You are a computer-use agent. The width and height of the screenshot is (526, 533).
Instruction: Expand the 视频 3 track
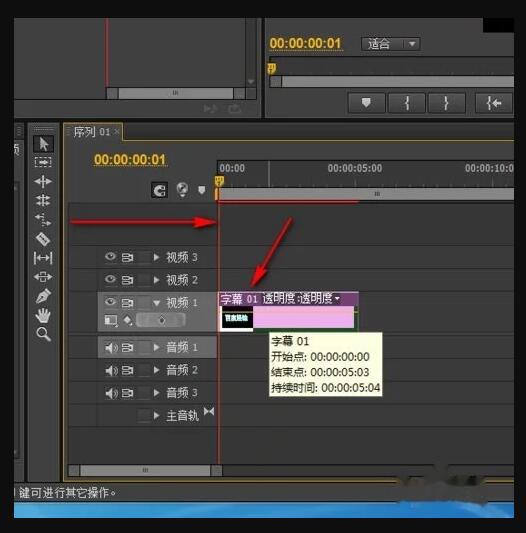156,257
